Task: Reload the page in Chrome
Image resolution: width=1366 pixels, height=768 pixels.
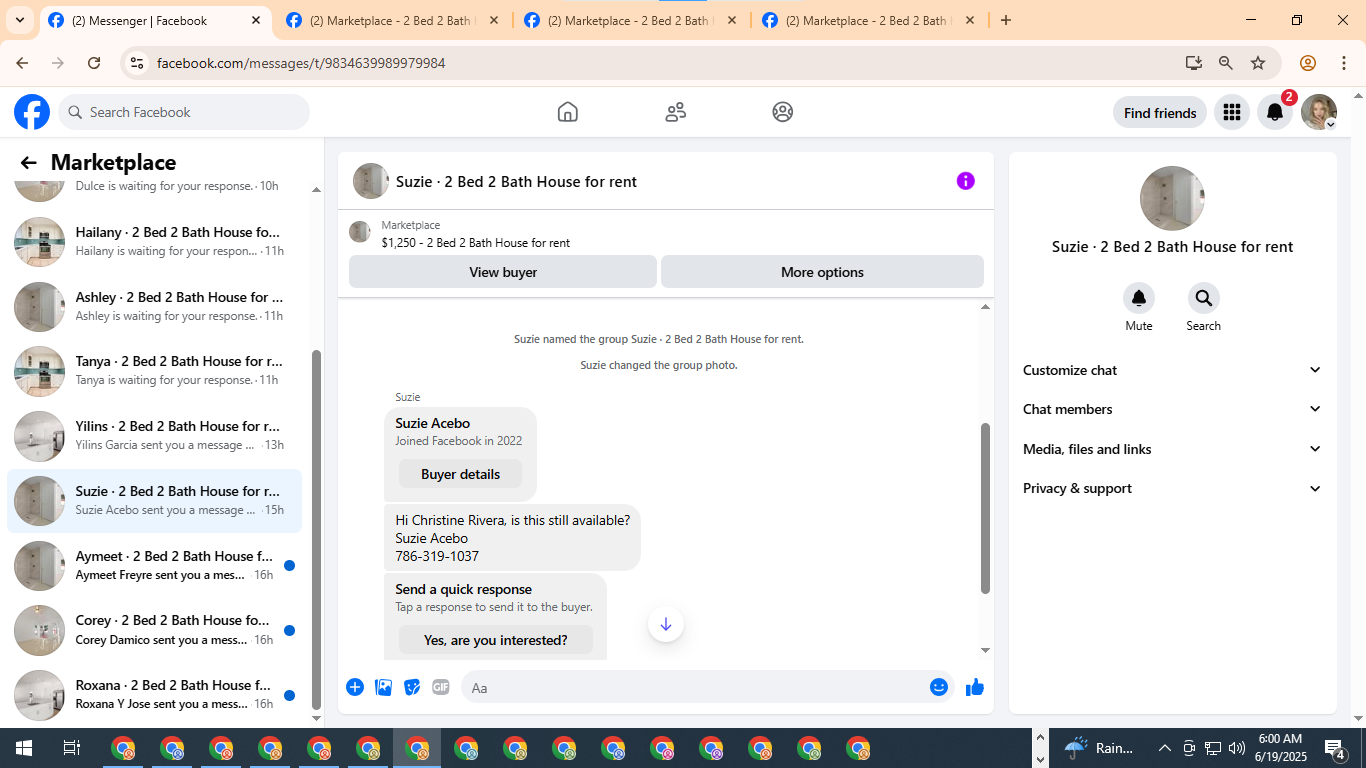Action: pos(94,63)
